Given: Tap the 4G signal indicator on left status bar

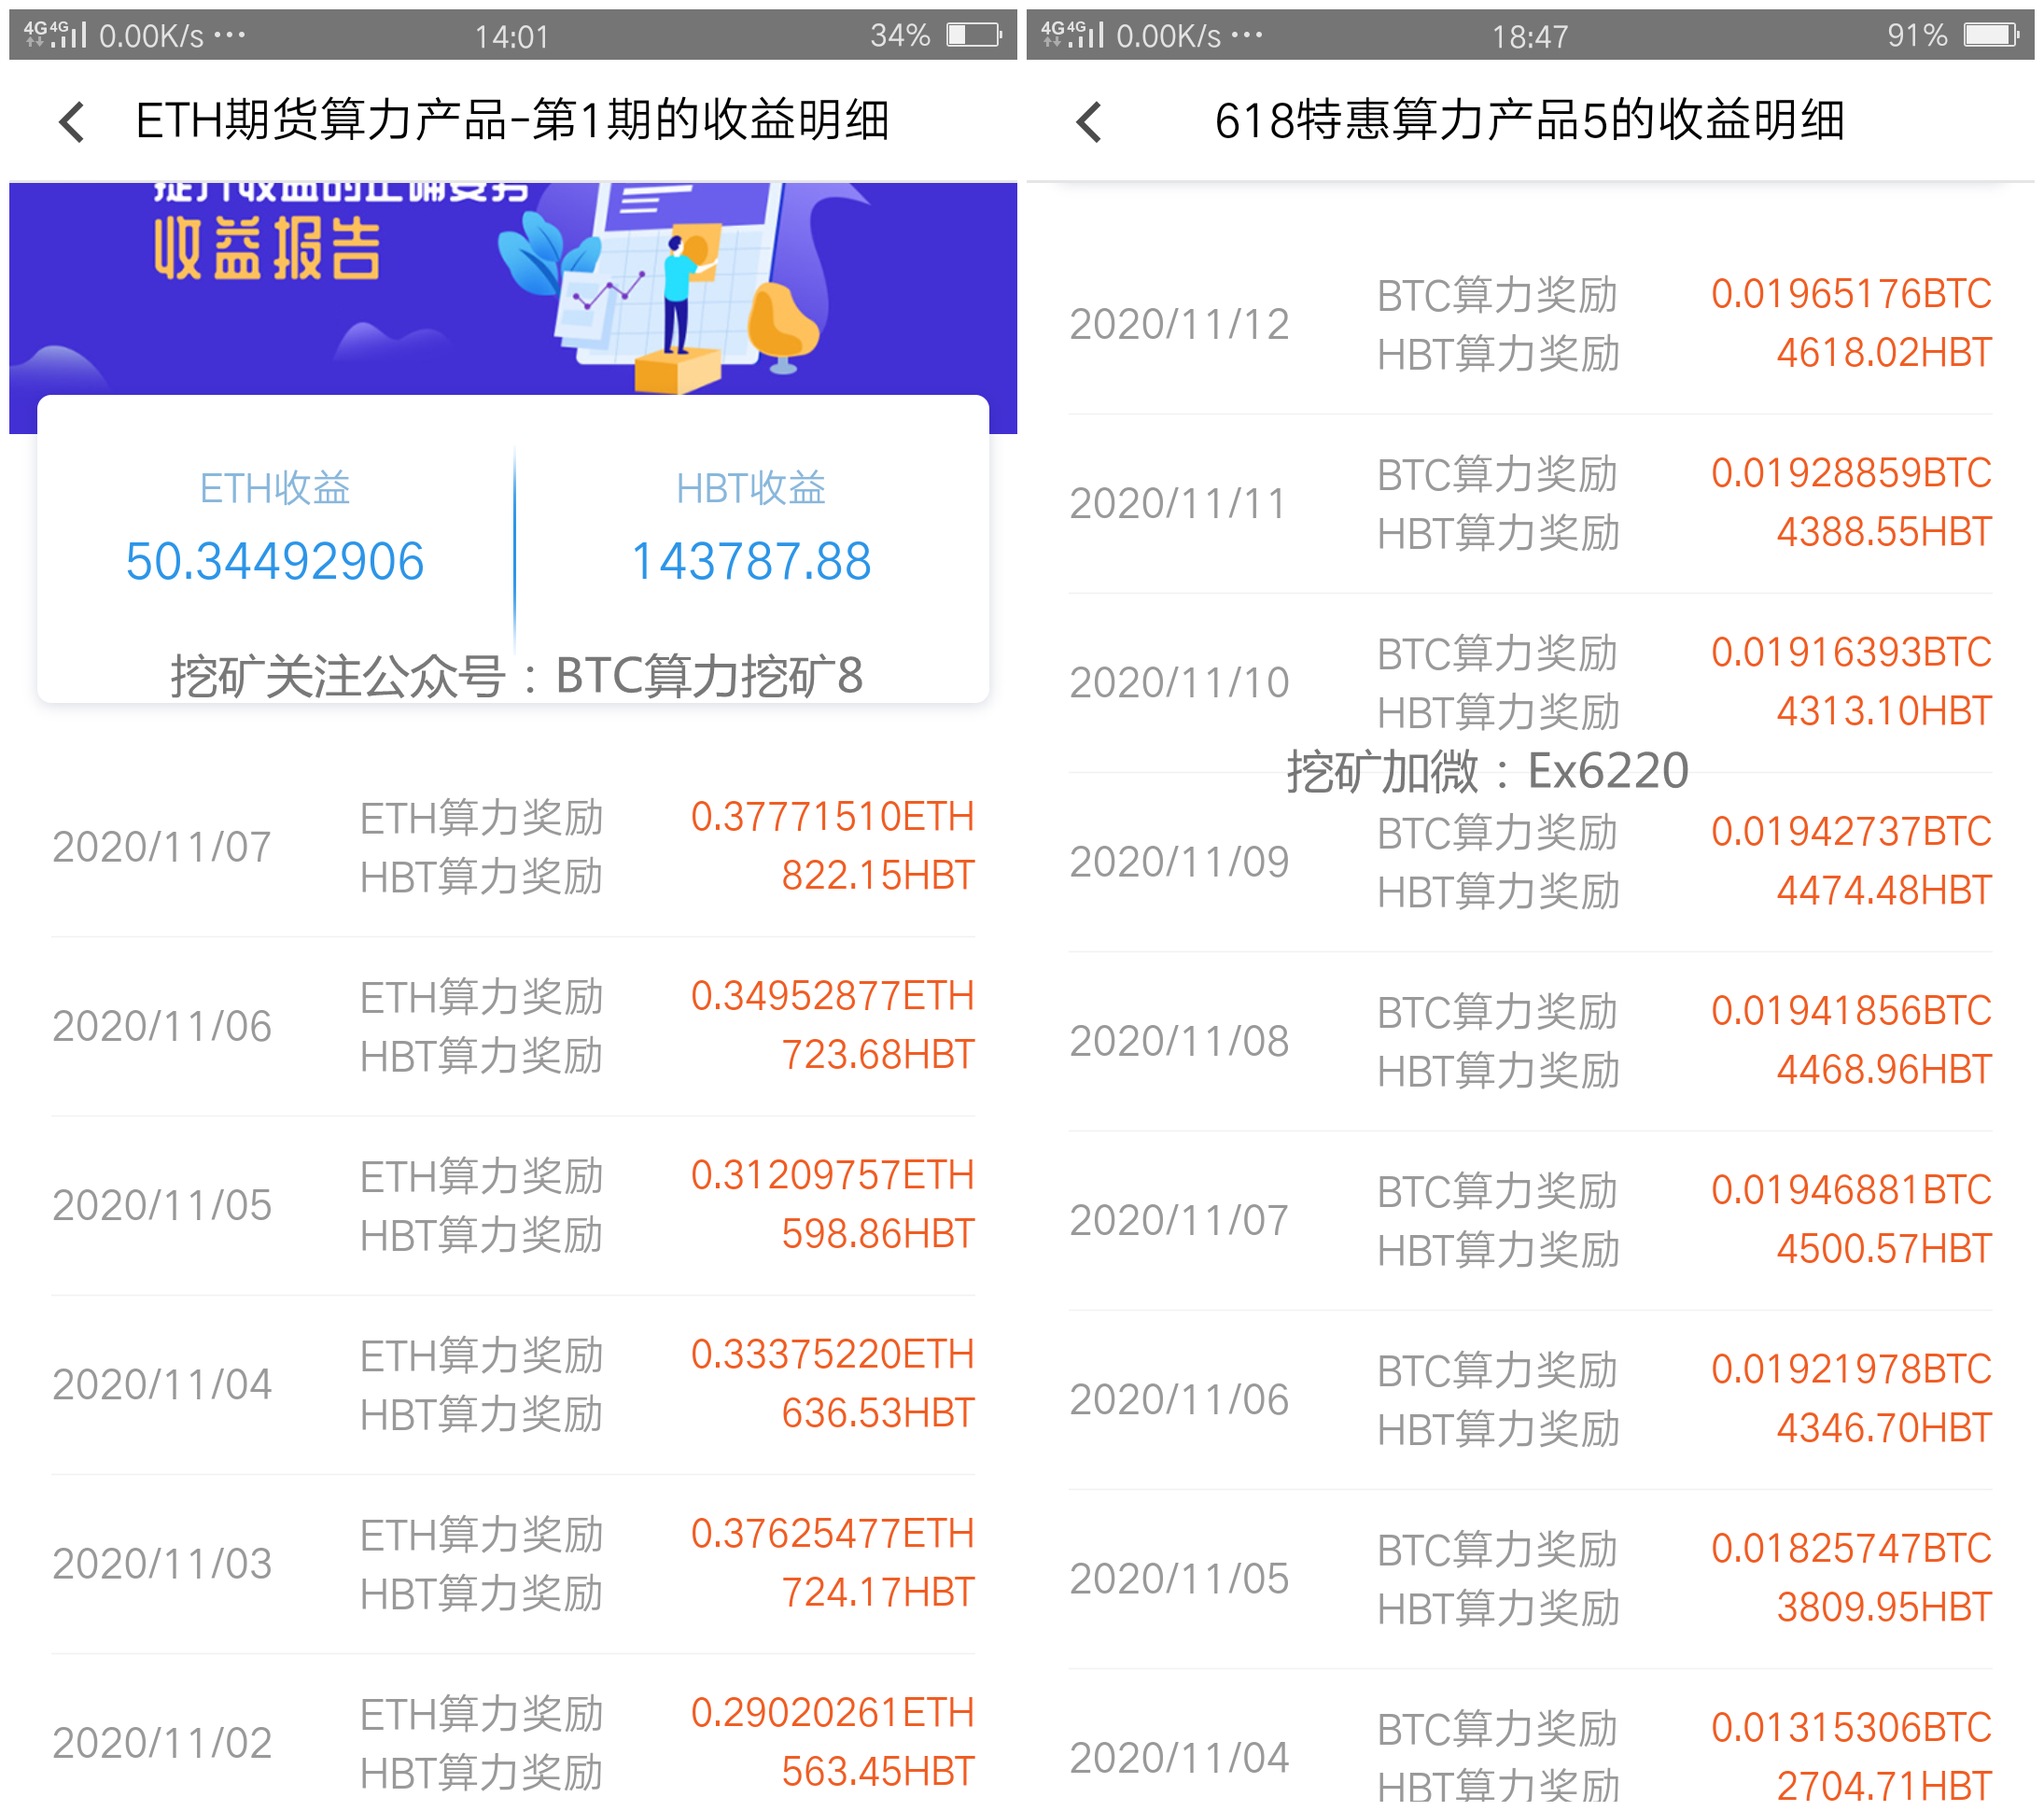Looking at the screenshot, I should (x=40, y=33).
